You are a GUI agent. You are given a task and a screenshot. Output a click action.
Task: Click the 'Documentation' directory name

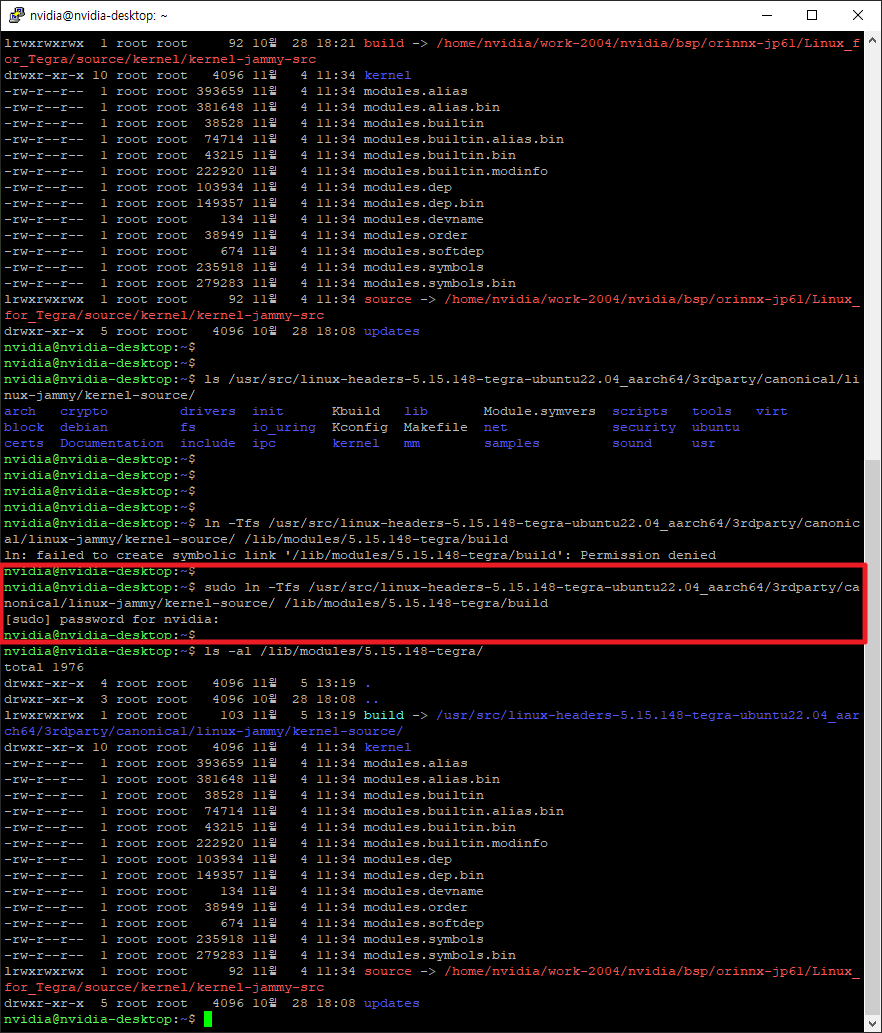click(112, 443)
